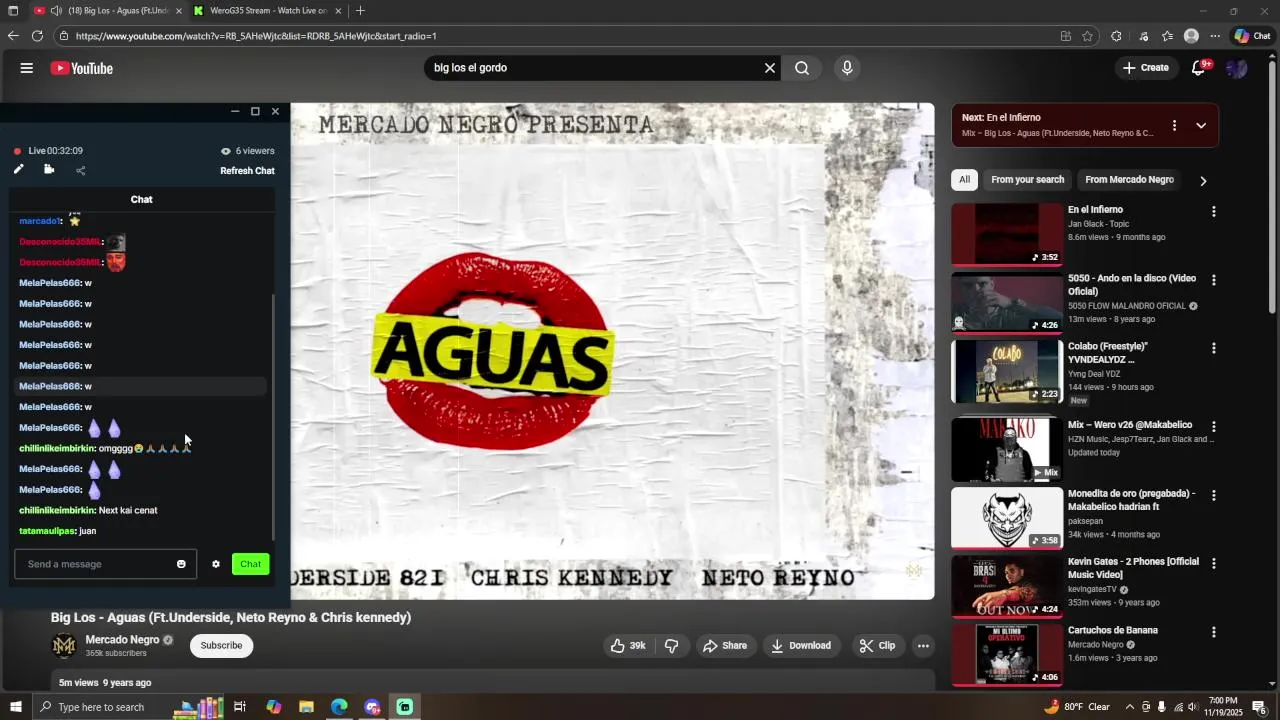Open YouTube notifications bell
This screenshot has width=1280, height=720.
(x=1198, y=68)
